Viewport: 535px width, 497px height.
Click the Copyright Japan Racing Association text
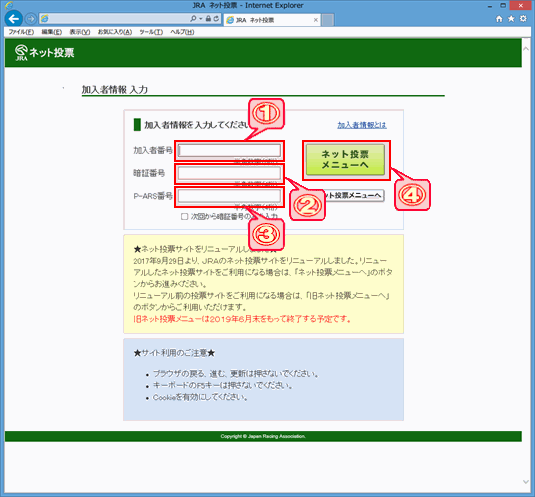click(x=263, y=436)
